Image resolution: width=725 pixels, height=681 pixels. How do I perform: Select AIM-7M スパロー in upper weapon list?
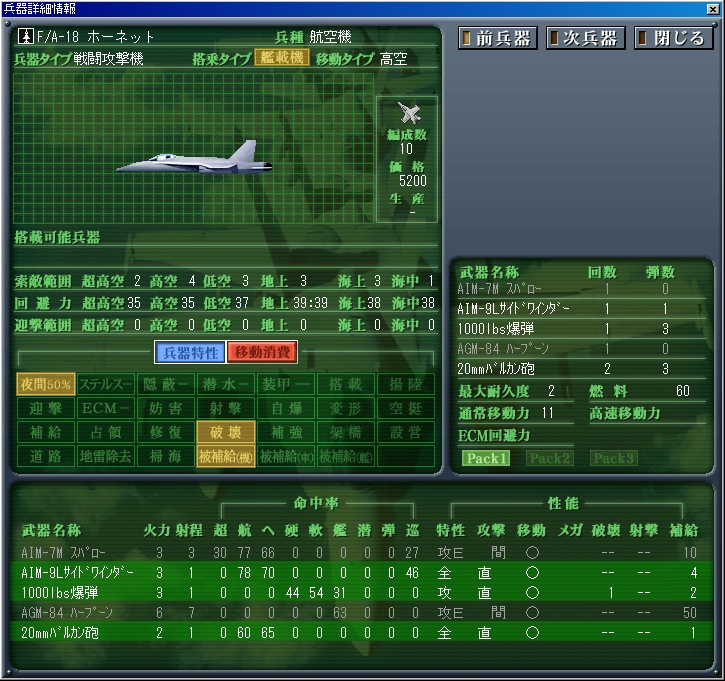click(581, 289)
